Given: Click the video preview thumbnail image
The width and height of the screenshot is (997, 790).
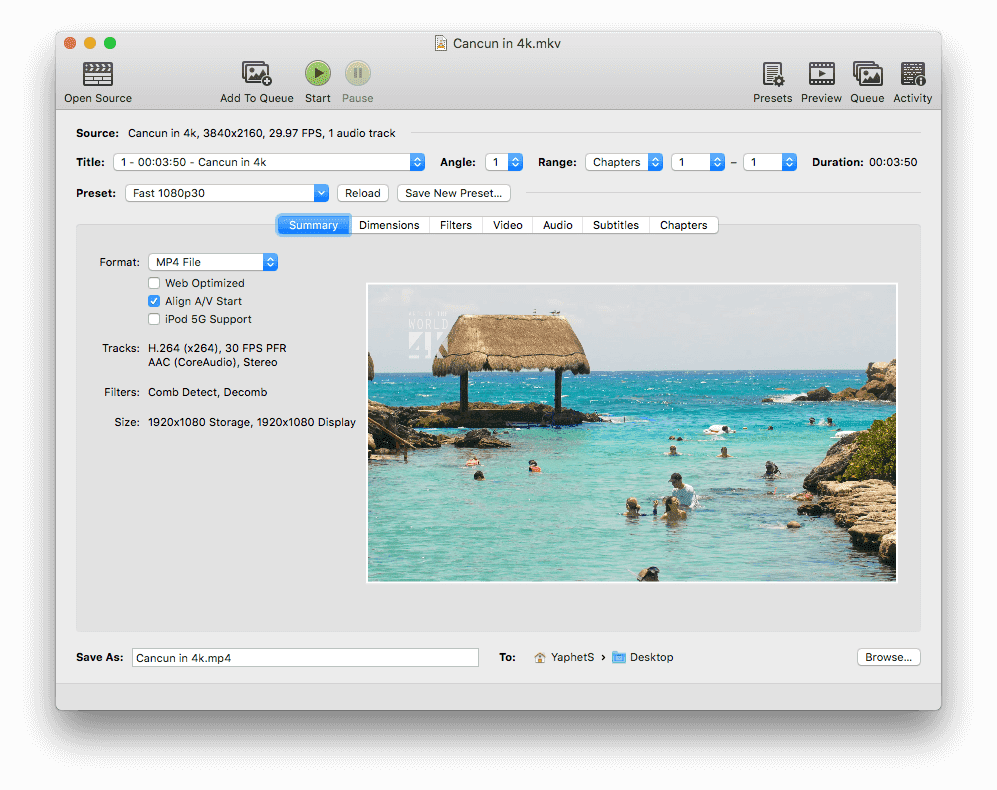Looking at the screenshot, I should (x=632, y=432).
